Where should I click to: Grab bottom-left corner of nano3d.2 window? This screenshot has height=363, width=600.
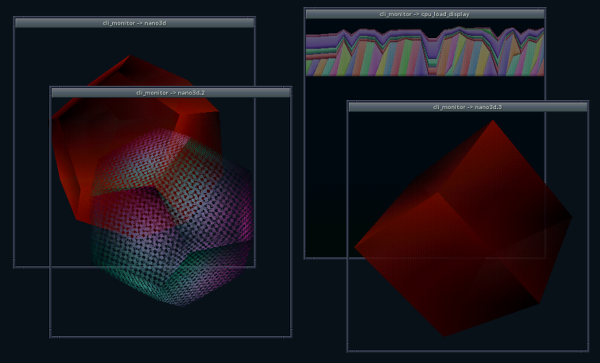pos(51,337)
